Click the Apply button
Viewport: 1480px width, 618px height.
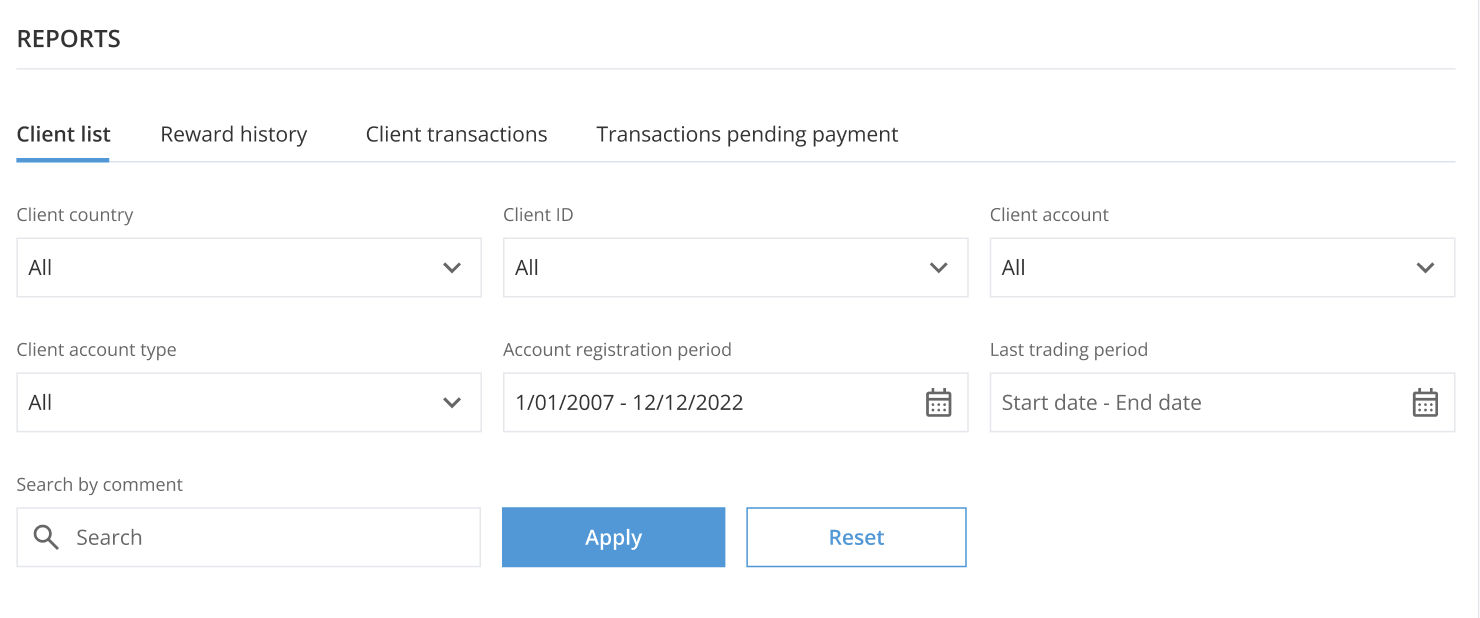click(613, 537)
